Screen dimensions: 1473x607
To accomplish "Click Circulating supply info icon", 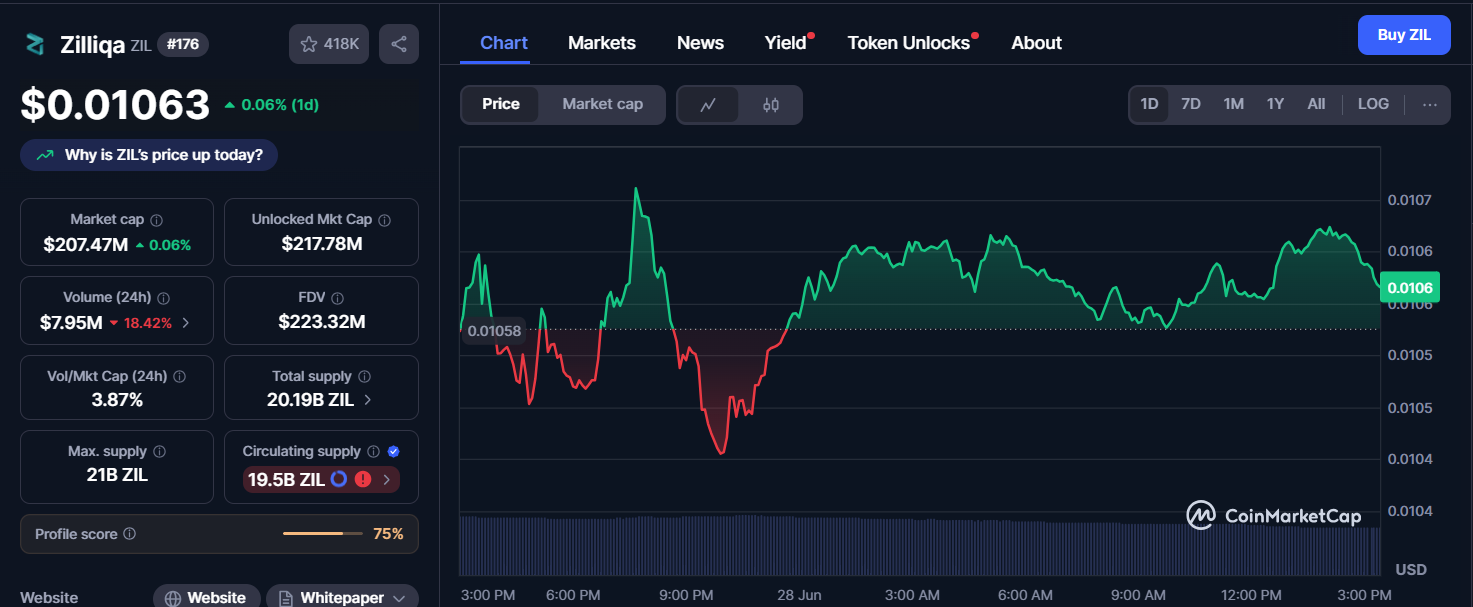I will (373, 452).
